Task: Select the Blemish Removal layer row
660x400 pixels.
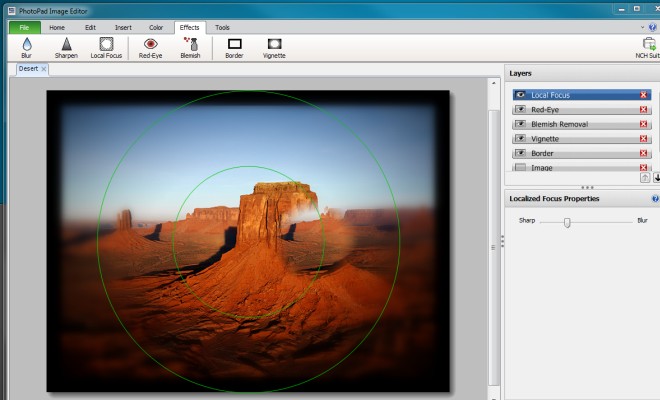Action: (582, 124)
